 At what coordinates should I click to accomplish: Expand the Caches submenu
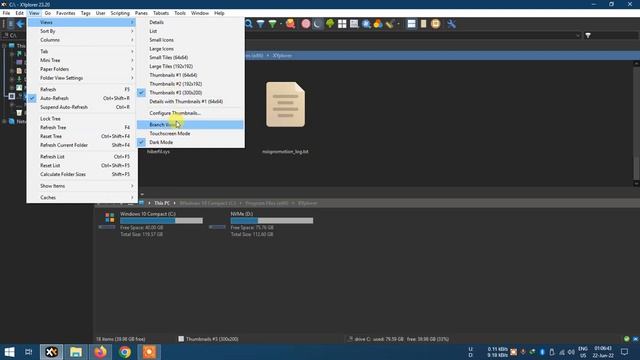[82, 198]
